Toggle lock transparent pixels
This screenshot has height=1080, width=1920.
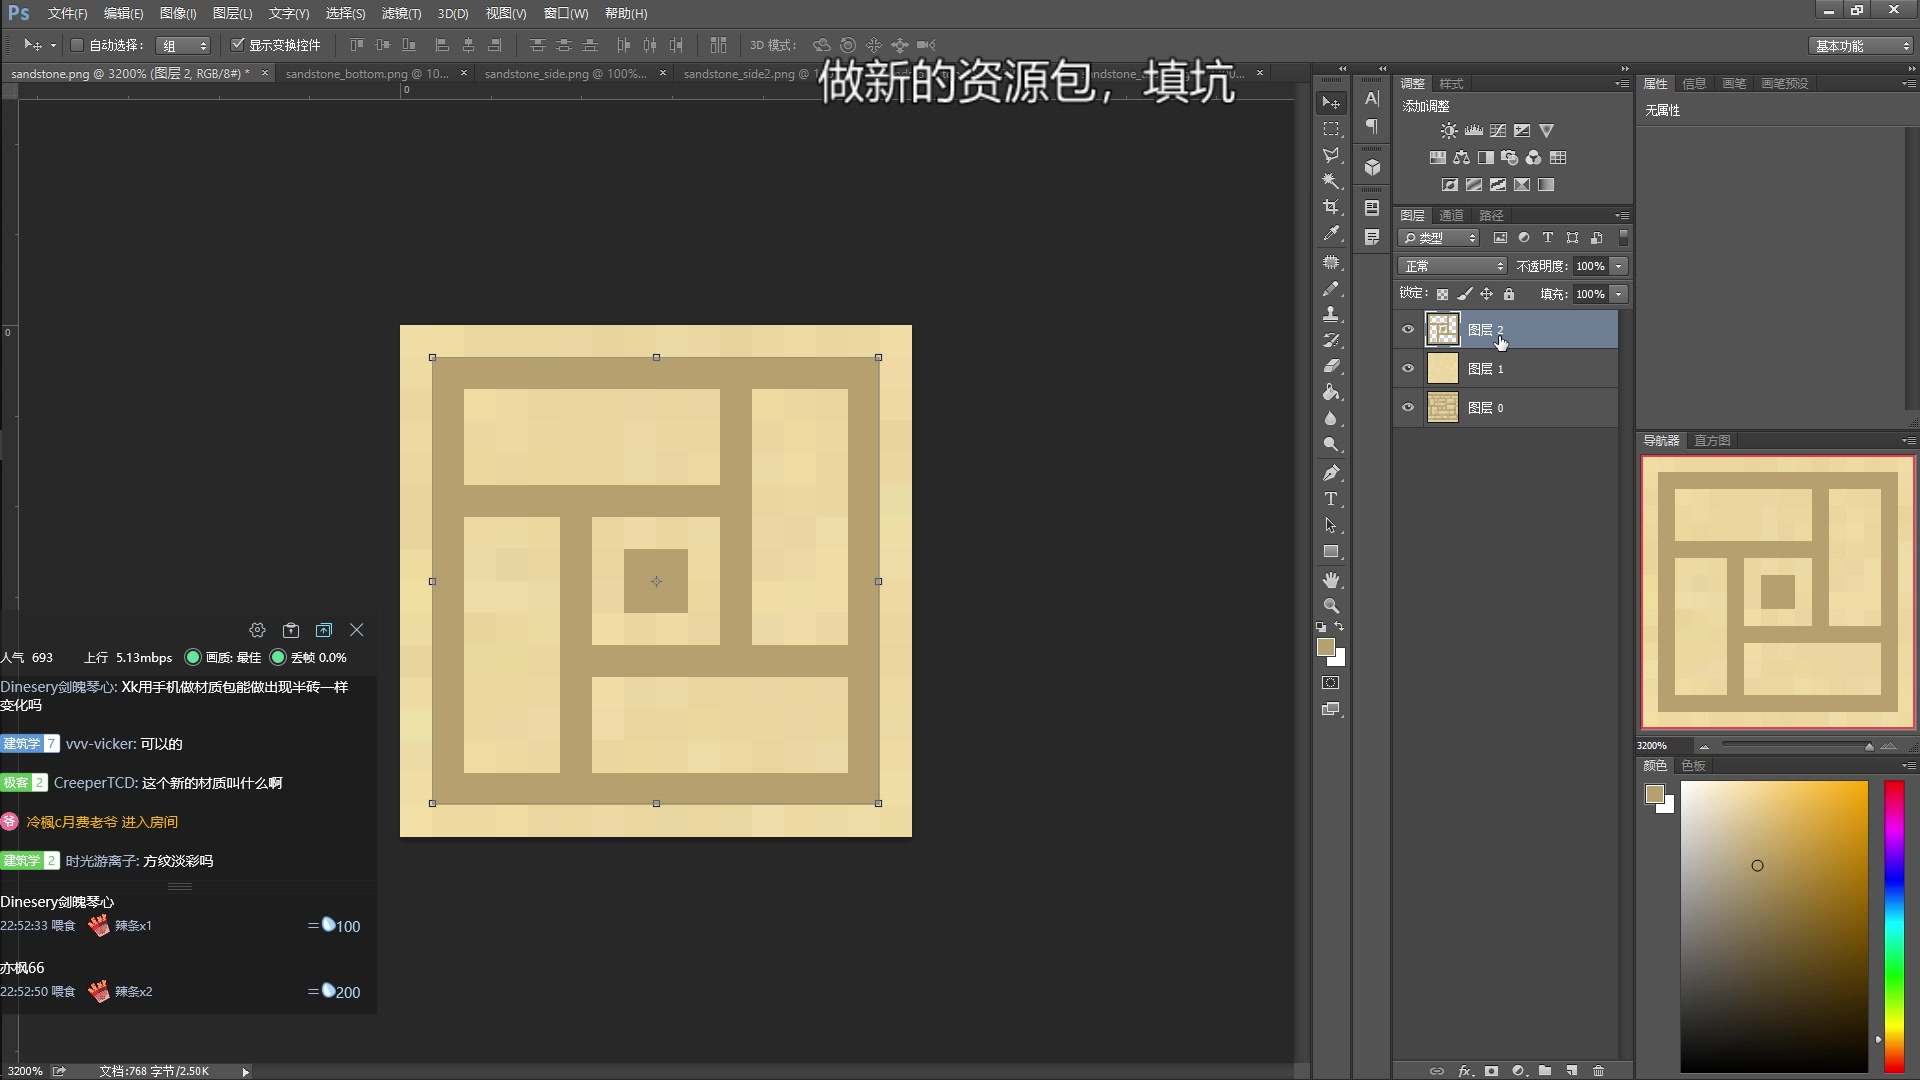(x=1442, y=294)
